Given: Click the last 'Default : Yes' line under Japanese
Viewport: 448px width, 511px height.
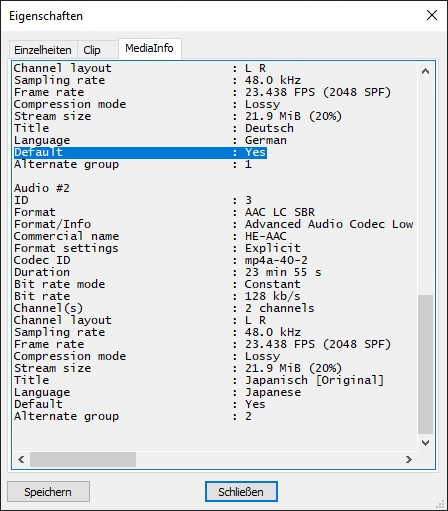Looking at the screenshot, I should pos(140,404).
